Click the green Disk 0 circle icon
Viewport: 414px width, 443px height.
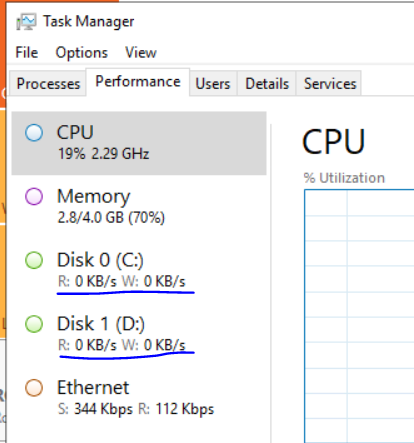(34, 260)
